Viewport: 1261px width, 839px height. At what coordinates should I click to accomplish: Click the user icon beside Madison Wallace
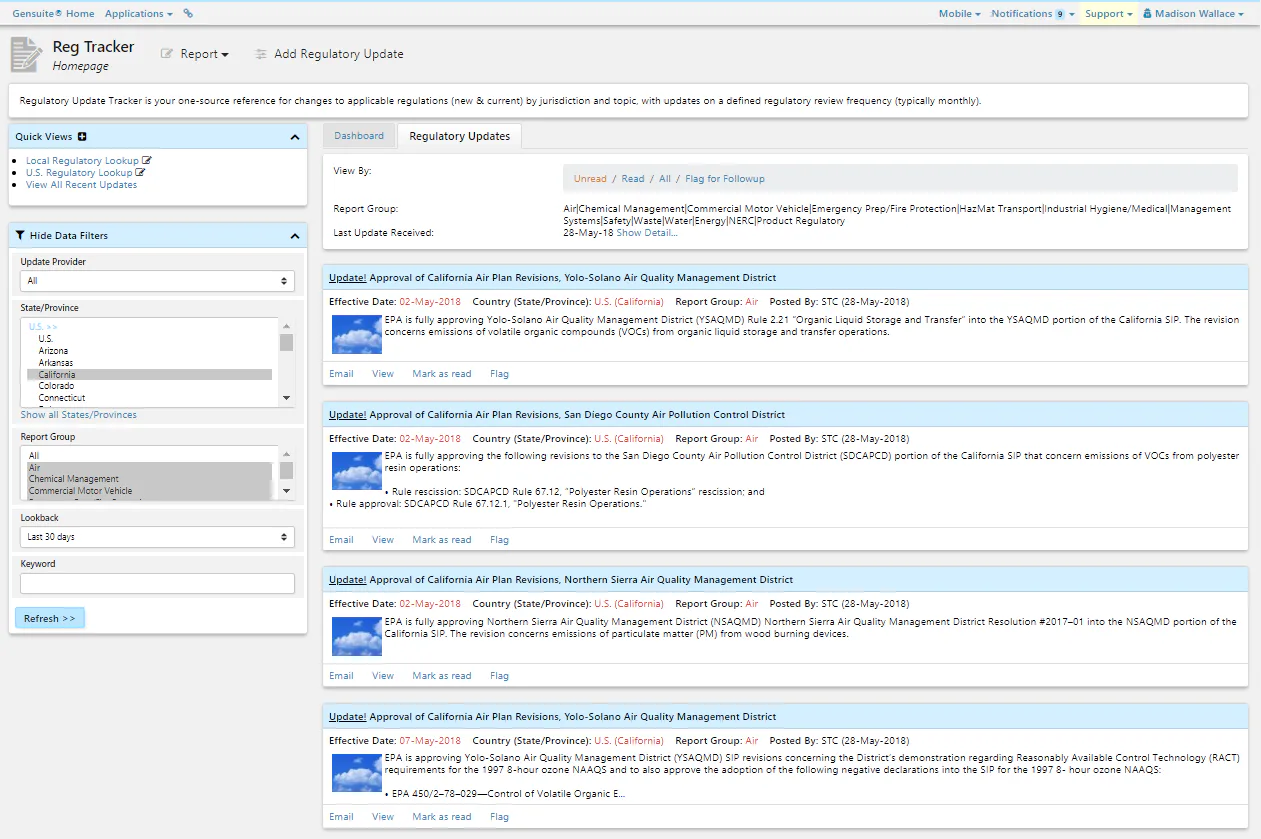[1148, 13]
